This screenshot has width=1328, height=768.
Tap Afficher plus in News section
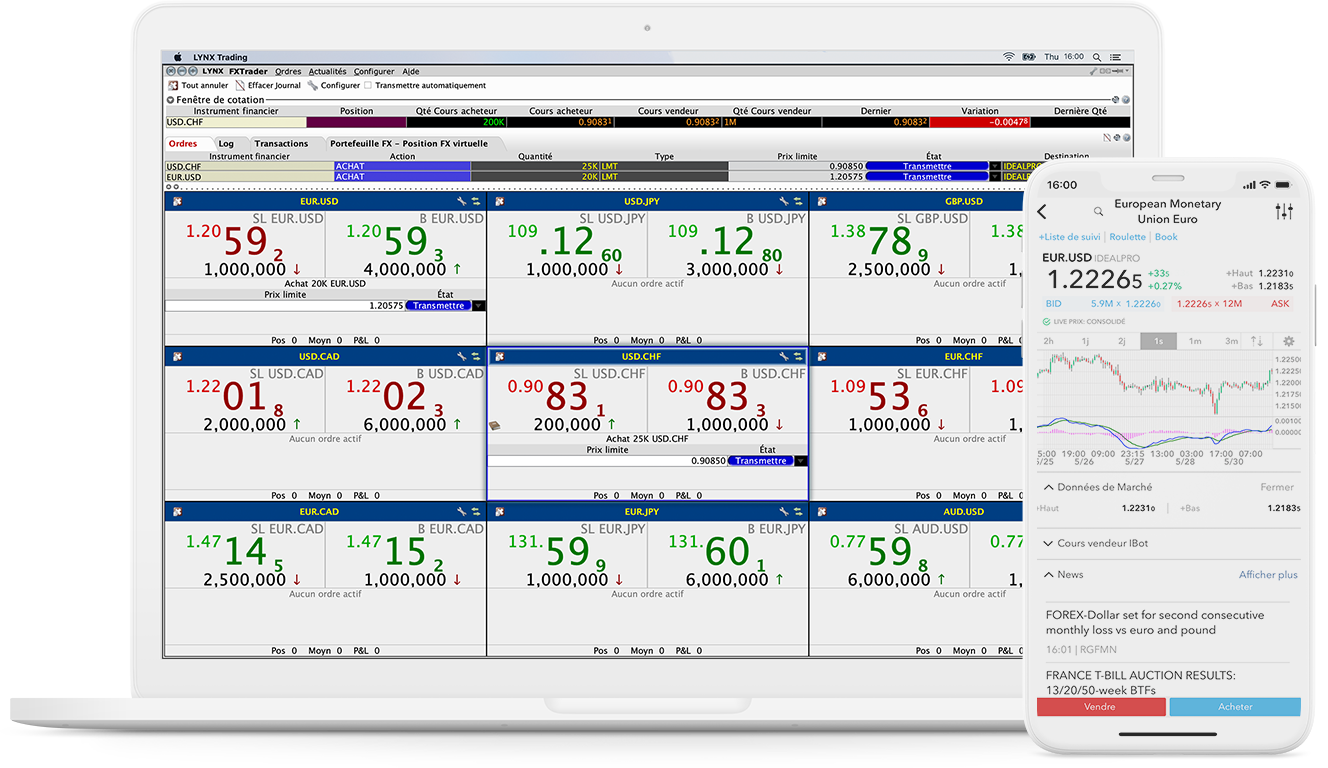pyautogui.click(x=1268, y=575)
